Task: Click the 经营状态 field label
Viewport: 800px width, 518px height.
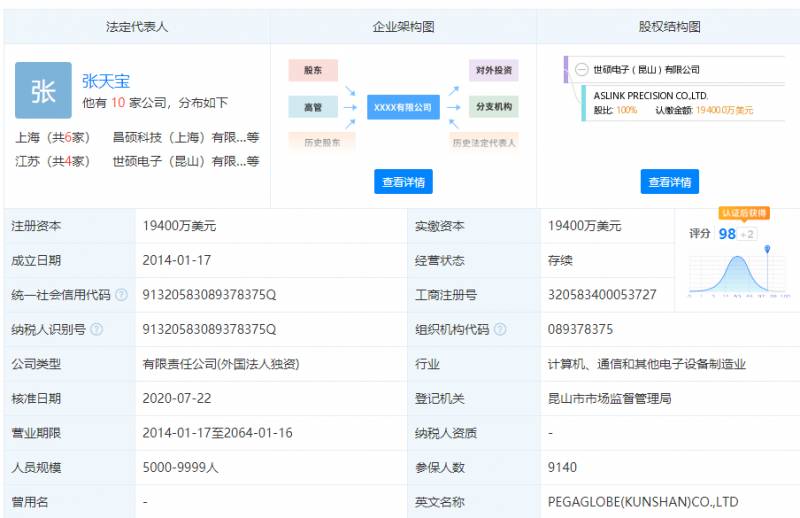Action: (440, 260)
